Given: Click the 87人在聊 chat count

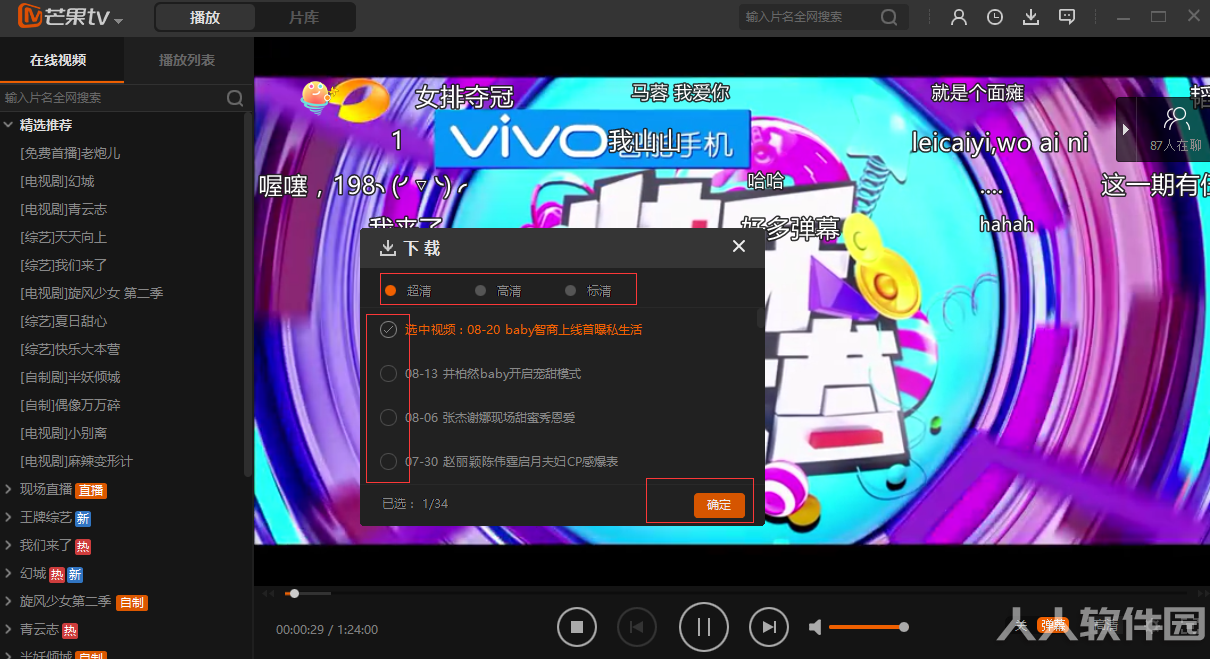Looking at the screenshot, I should click(x=1176, y=146).
